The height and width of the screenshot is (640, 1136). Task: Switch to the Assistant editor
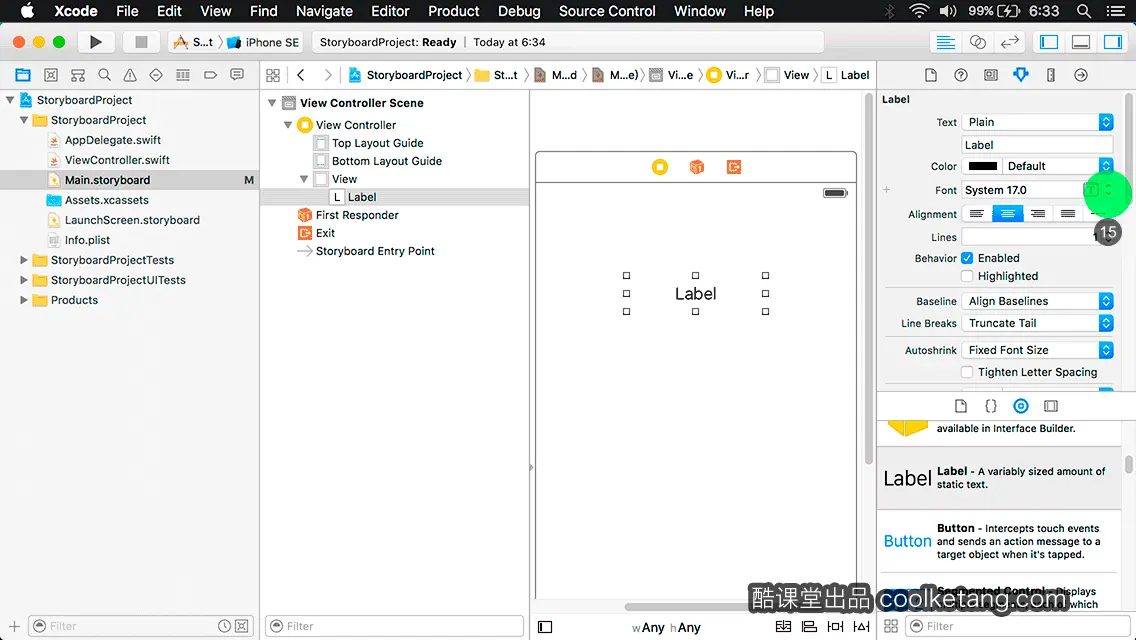click(x=977, y=42)
